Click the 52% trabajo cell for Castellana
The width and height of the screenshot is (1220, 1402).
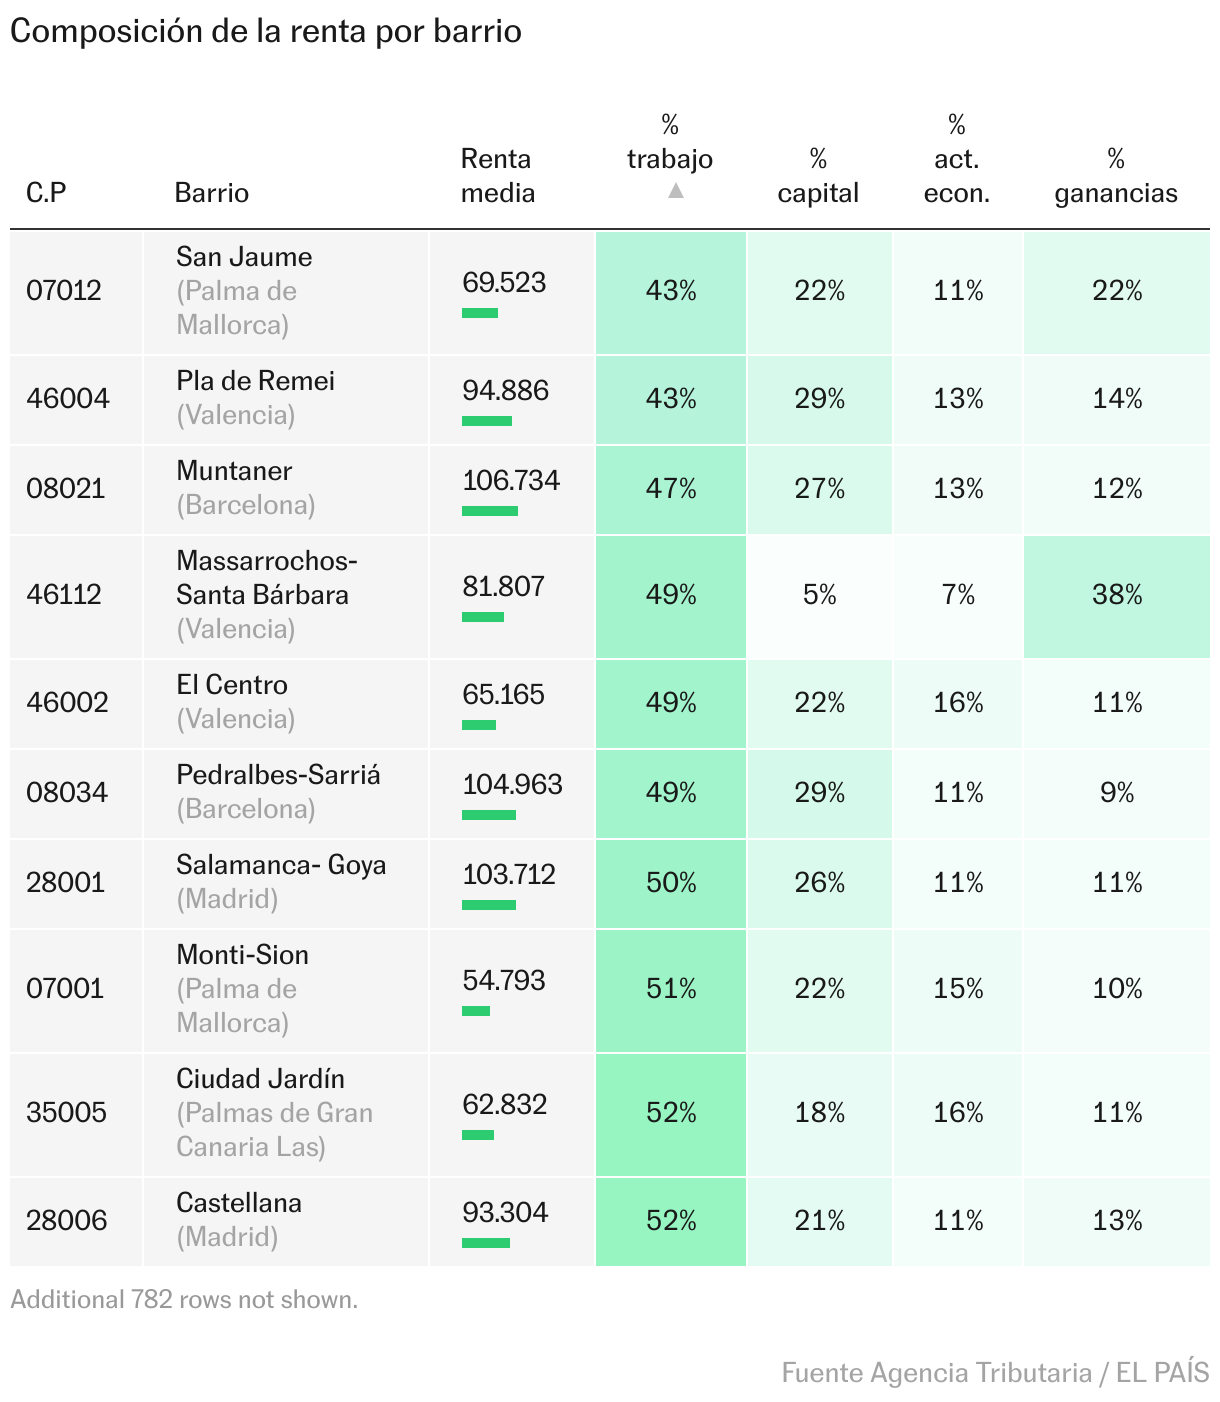pyautogui.click(x=671, y=1221)
